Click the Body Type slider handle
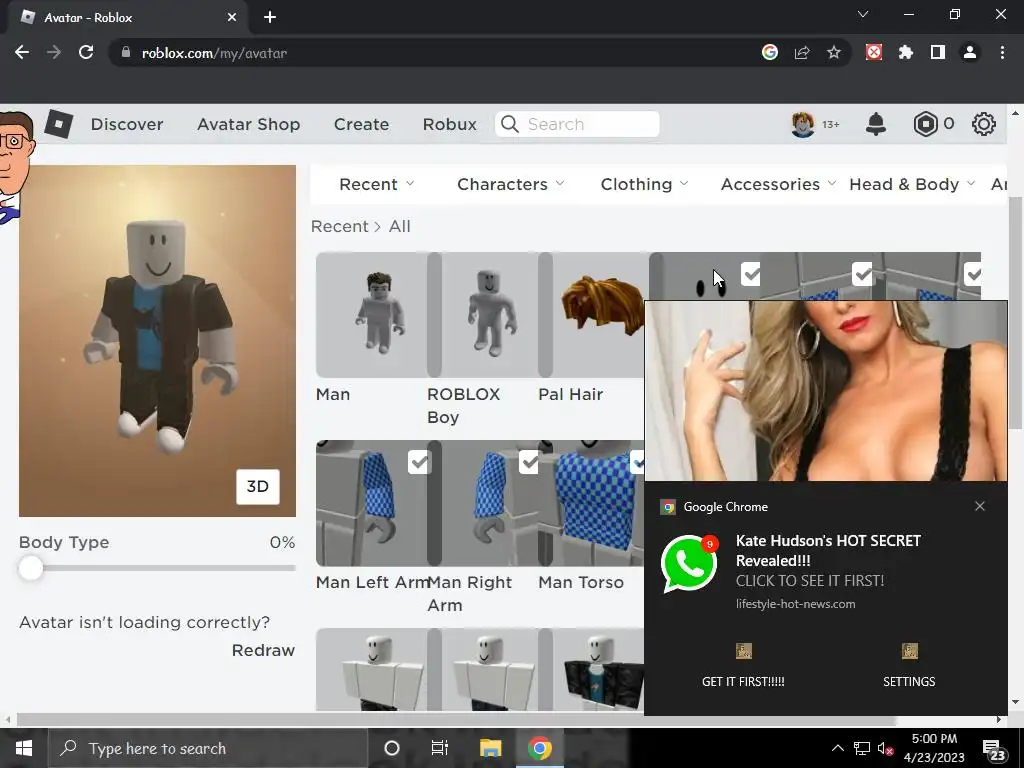The height and width of the screenshot is (768, 1024). coord(30,568)
